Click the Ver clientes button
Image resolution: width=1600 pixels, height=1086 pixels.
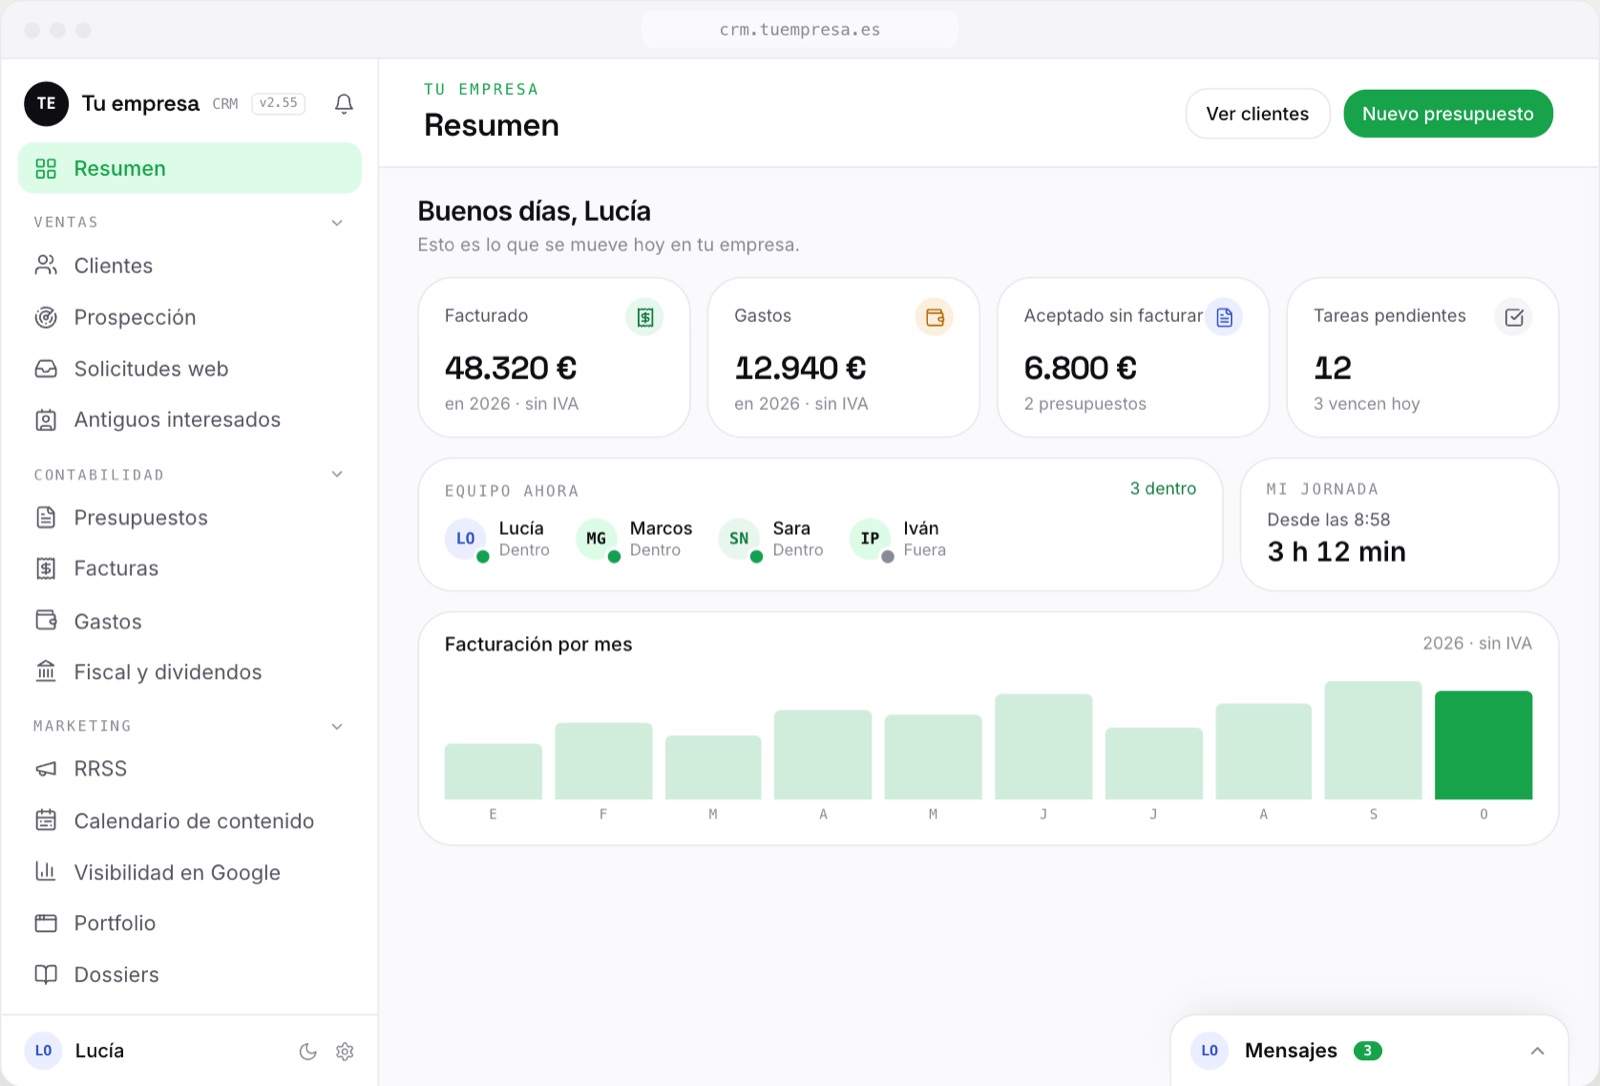click(x=1257, y=114)
